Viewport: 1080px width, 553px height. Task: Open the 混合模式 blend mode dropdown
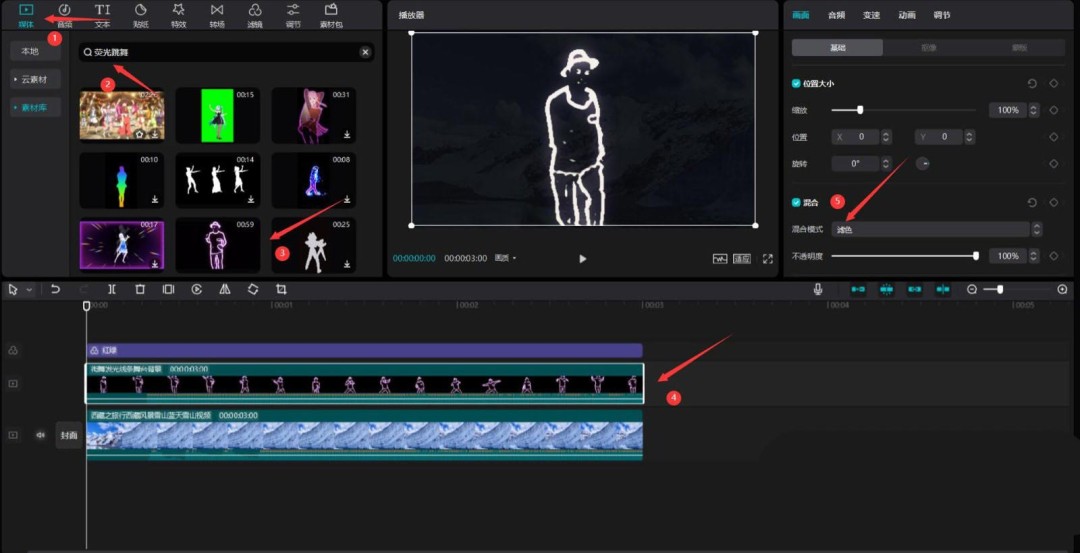point(936,229)
